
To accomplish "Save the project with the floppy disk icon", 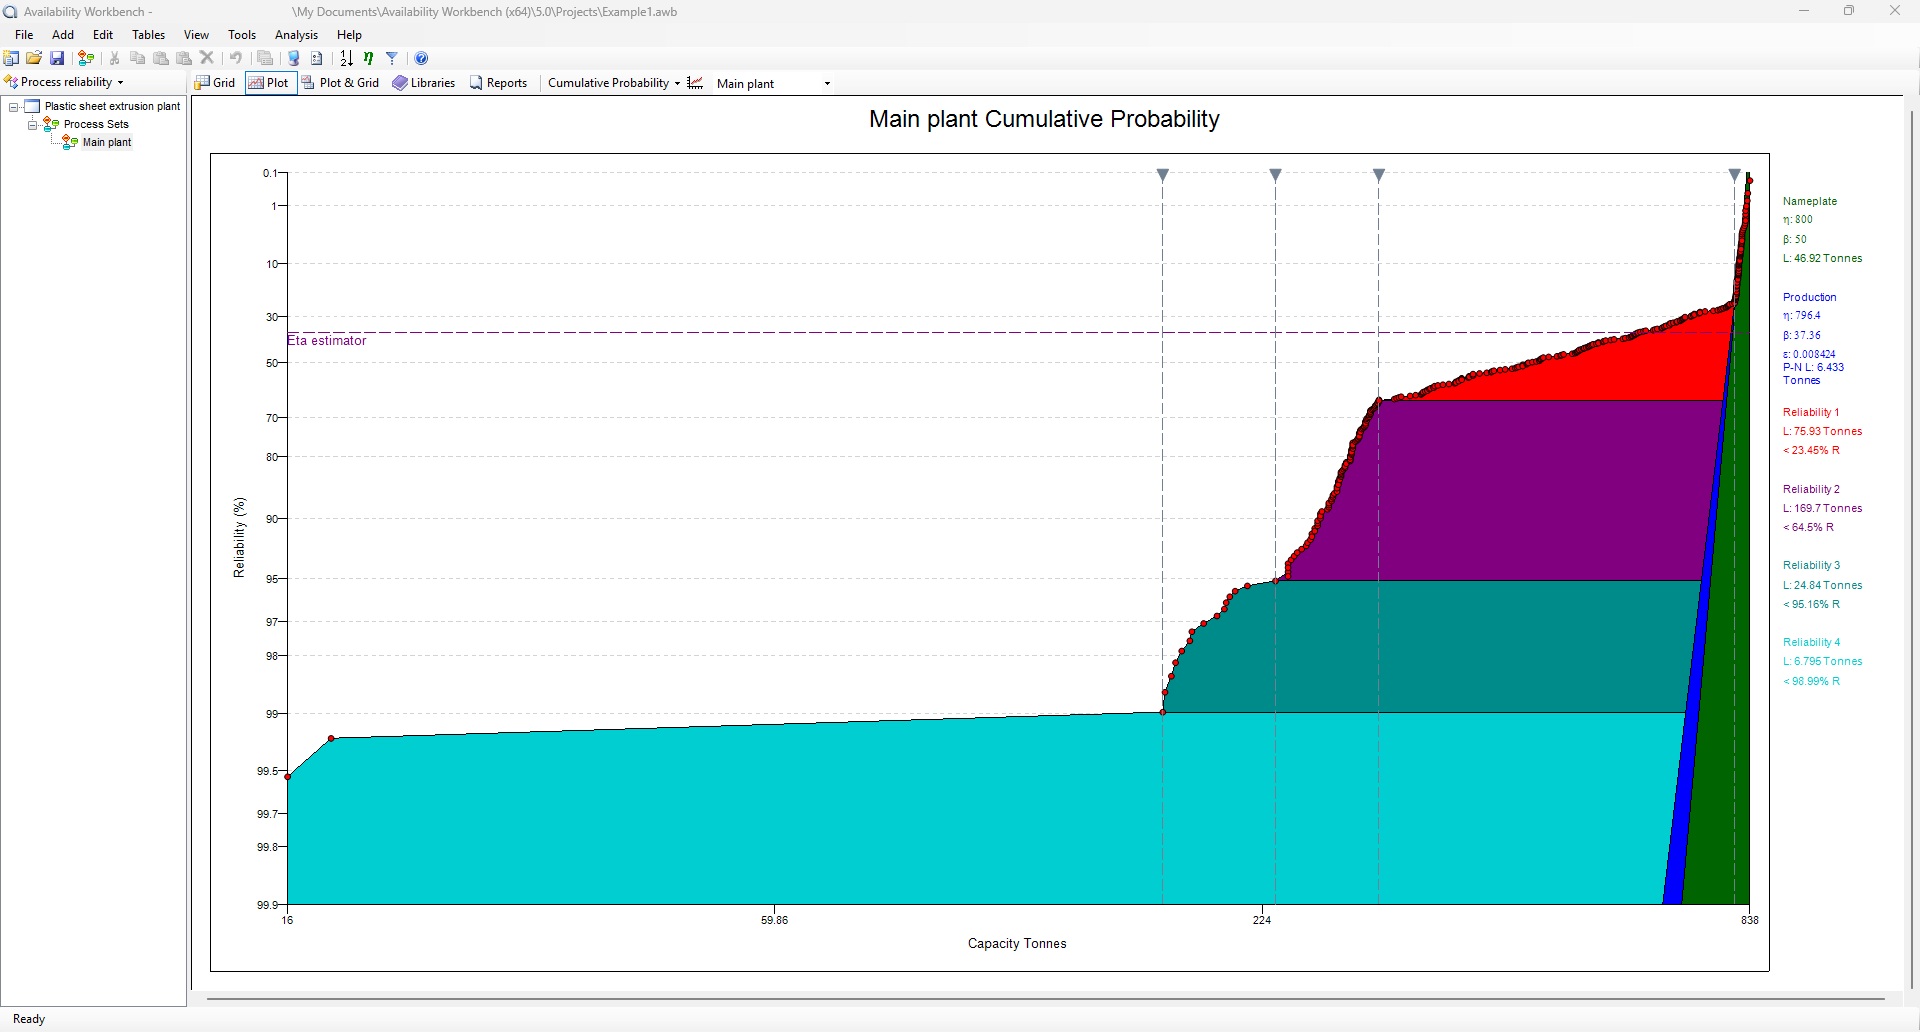I will click(x=57, y=58).
